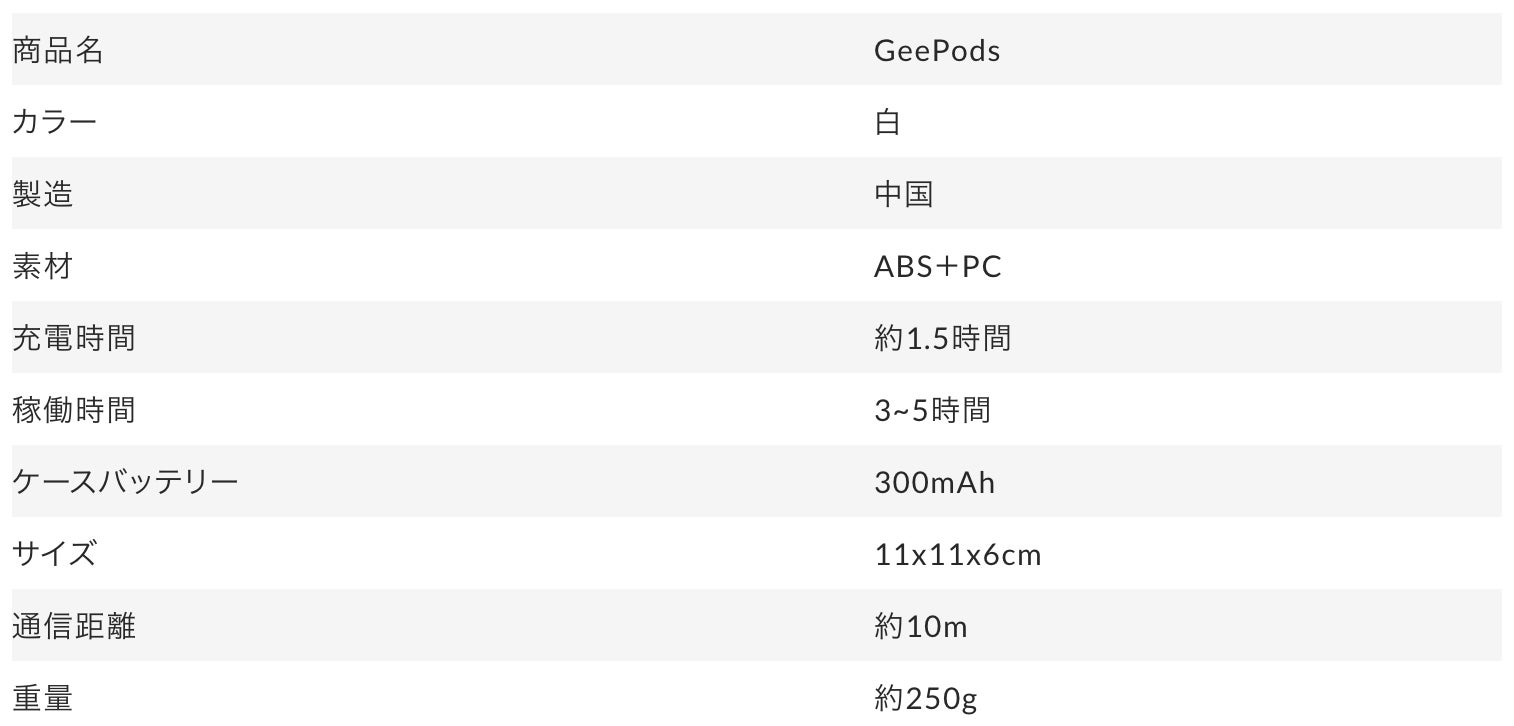
Task: Select the 11x11x6cm size value
Action: tap(957, 554)
